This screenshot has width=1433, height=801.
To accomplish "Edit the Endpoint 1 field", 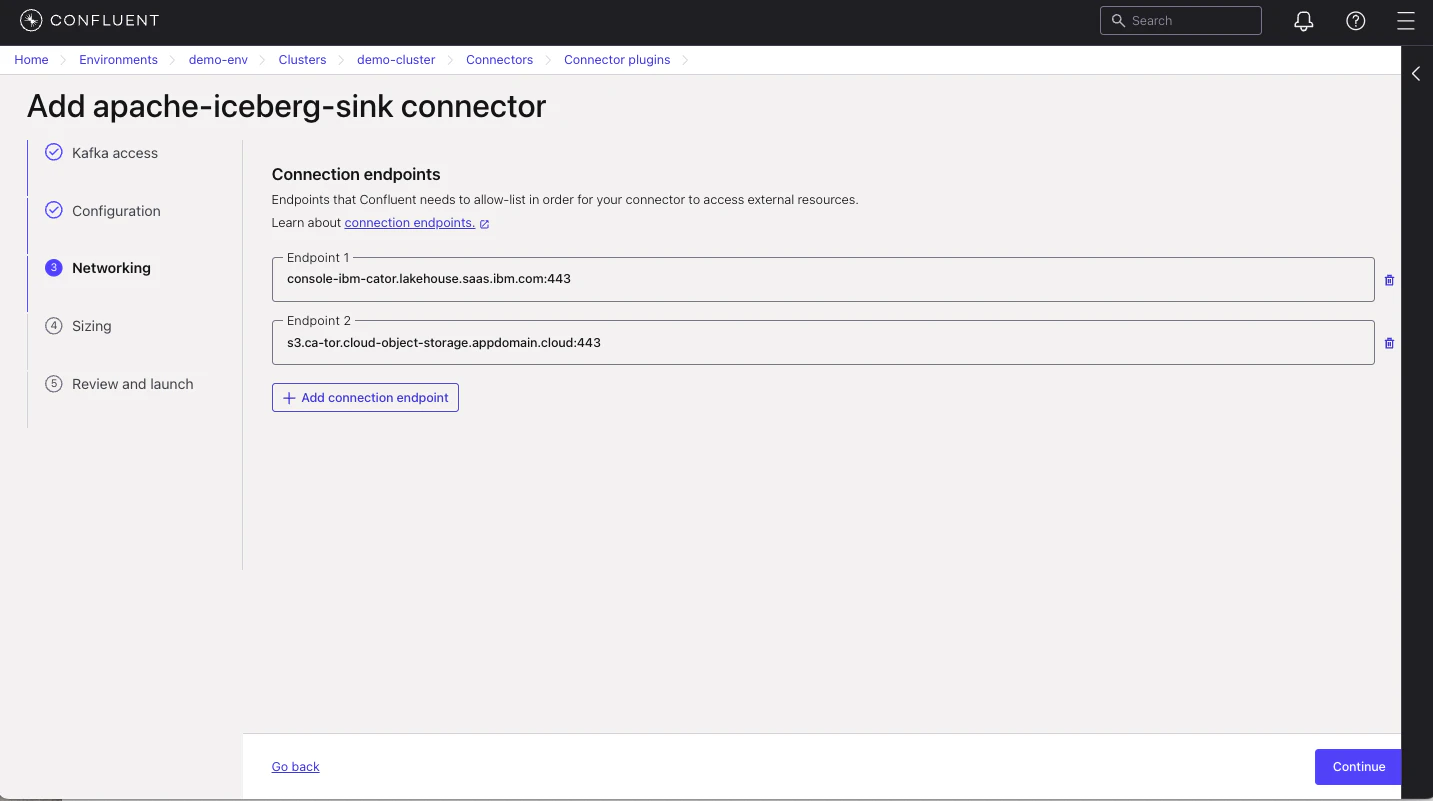I will pyautogui.click(x=823, y=279).
